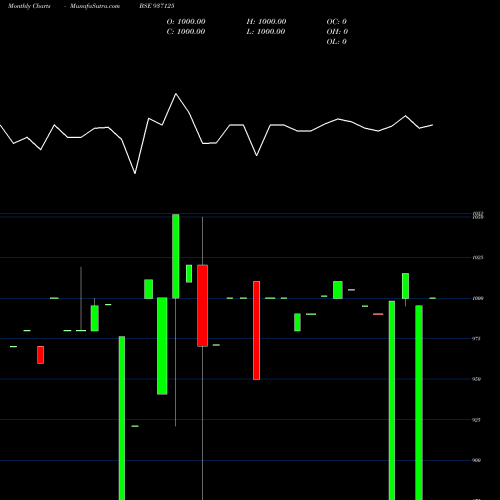Click the lowest trough of the white line chart
The width and height of the screenshot is (500, 500).
coord(135,173)
